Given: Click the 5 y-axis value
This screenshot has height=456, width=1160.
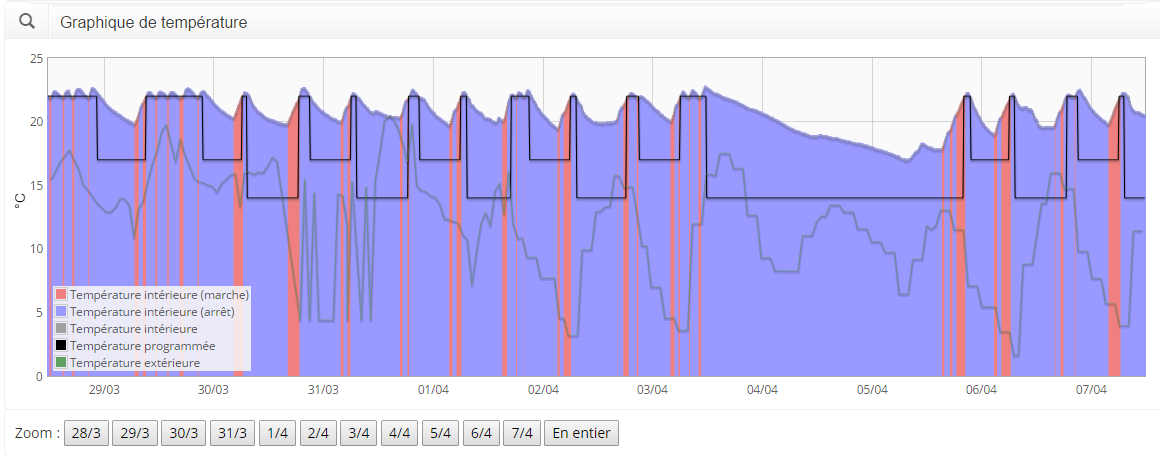Looking at the screenshot, I should [x=39, y=313].
